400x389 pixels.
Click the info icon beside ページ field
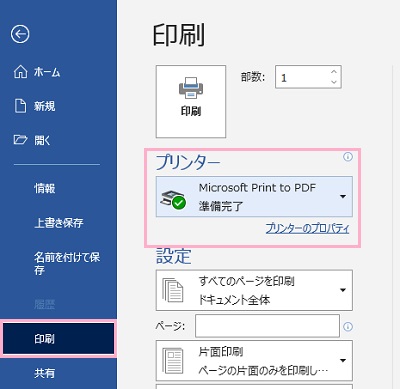(348, 327)
